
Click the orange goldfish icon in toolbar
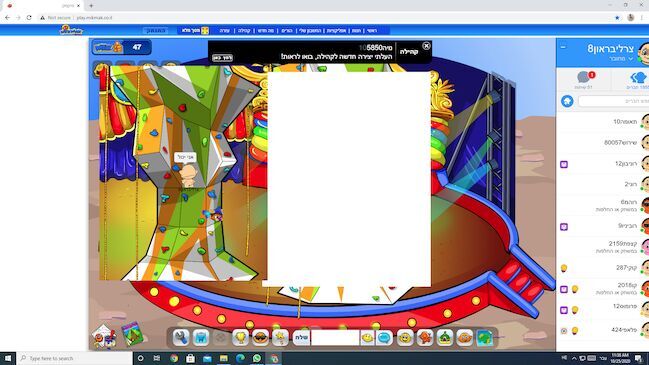coord(465,338)
